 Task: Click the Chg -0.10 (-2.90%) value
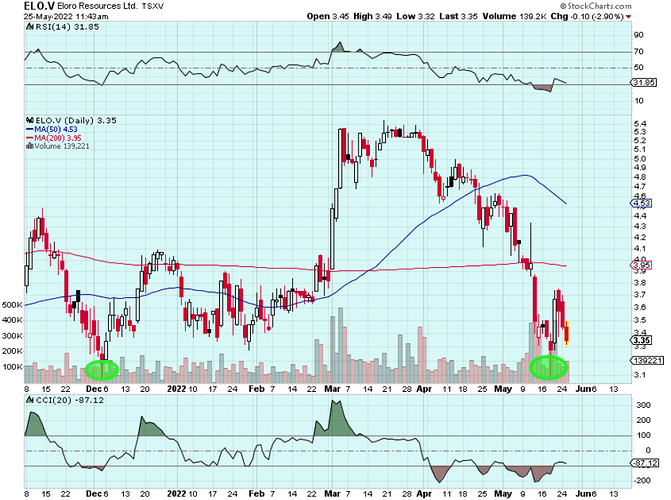587,17
